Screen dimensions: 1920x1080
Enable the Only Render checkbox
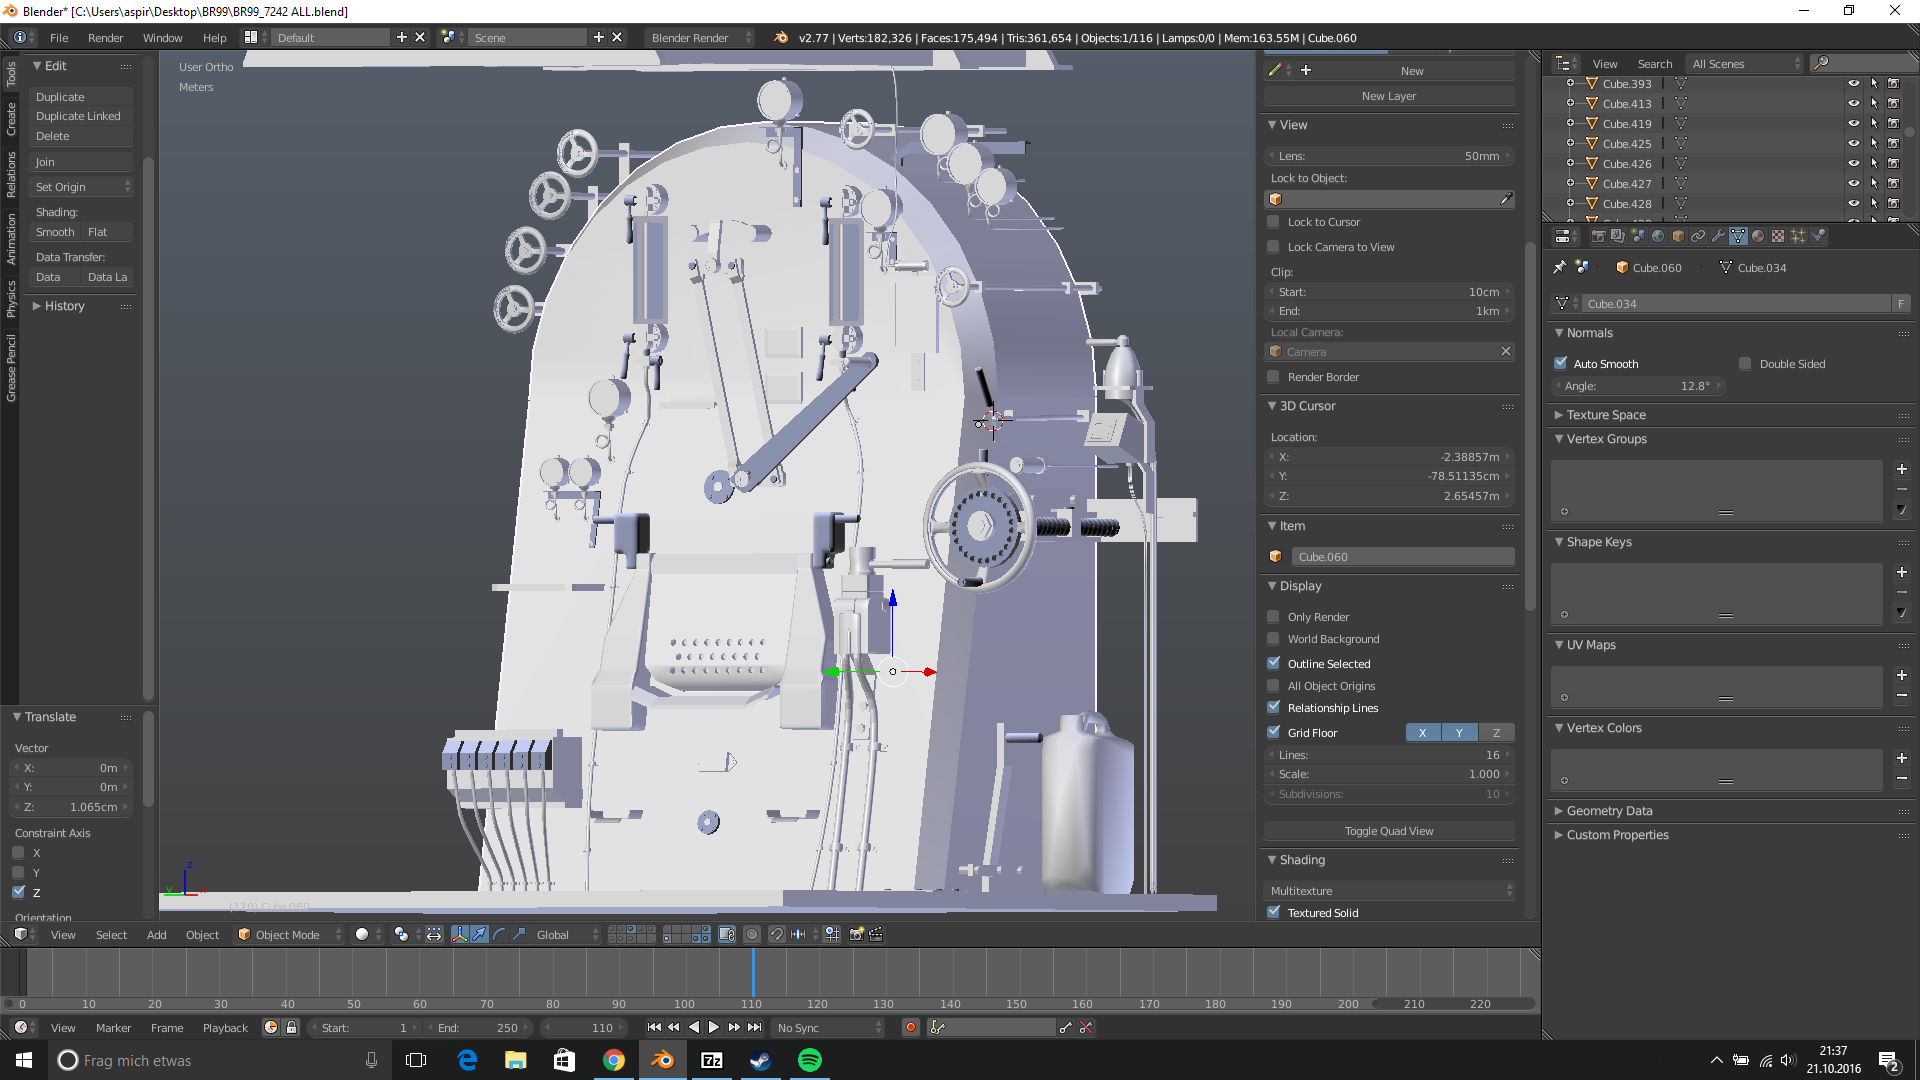tap(1273, 617)
